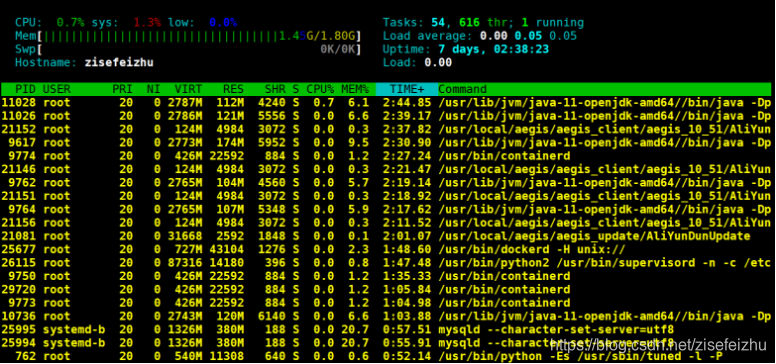This screenshot has height=364, width=776.
Task: Select supervisord process with PID 26115
Action: click(386, 263)
